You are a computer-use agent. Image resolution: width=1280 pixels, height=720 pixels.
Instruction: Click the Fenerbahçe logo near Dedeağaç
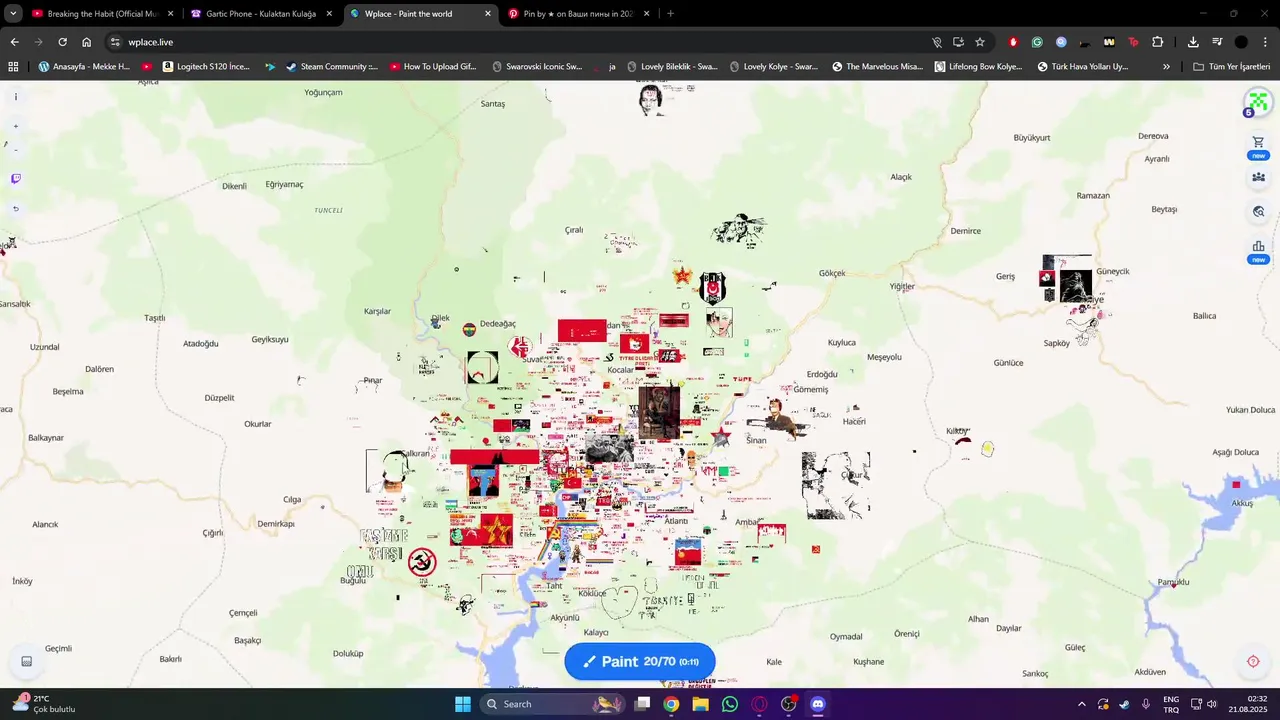(x=470, y=329)
